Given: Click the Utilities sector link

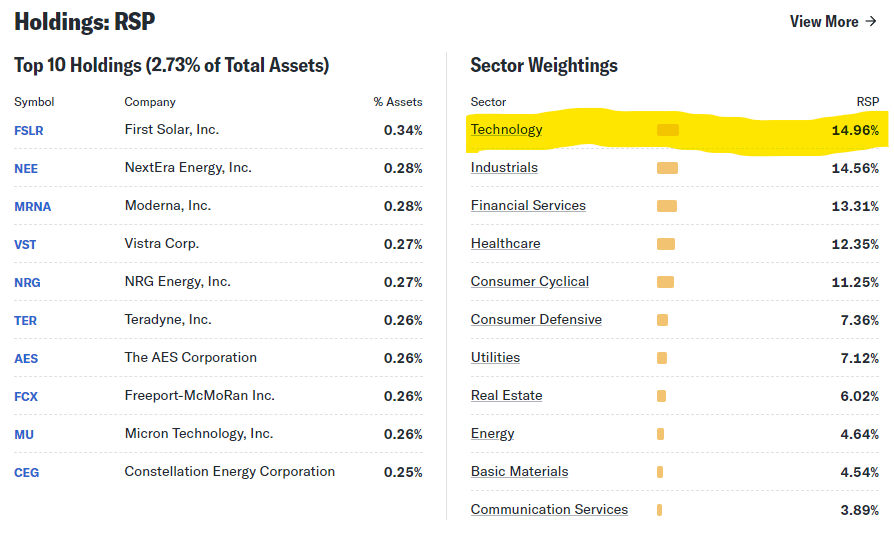Looking at the screenshot, I should pyautogui.click(x=495, y=358).
